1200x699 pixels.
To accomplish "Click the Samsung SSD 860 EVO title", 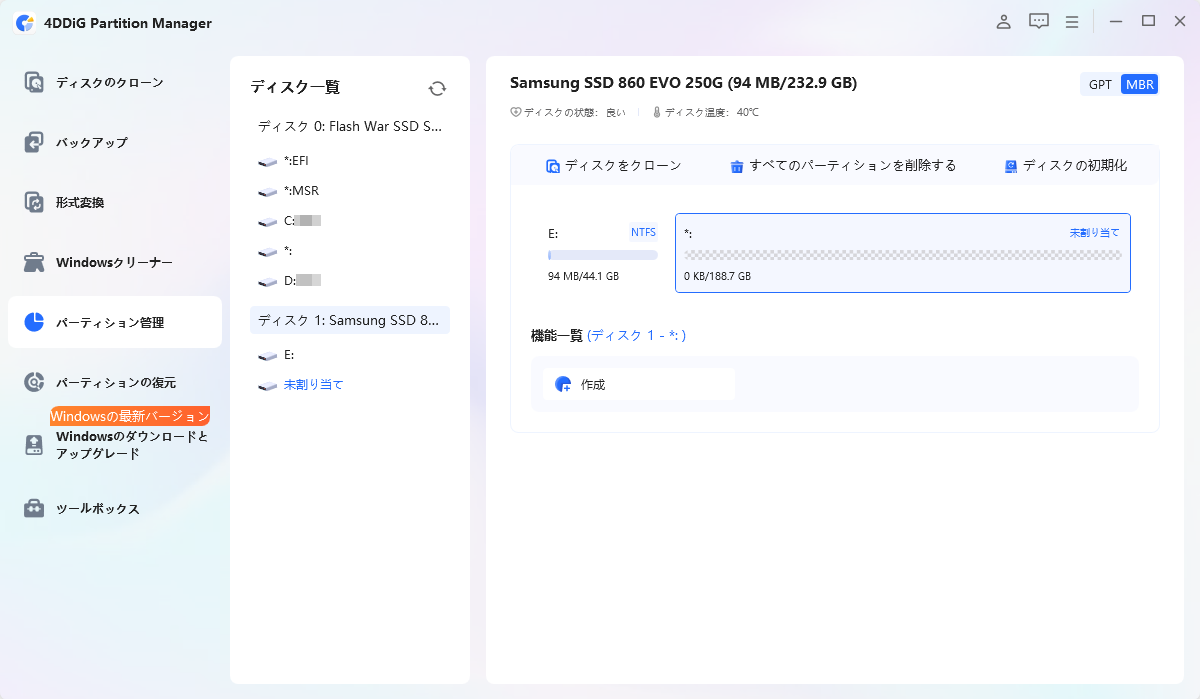I will 683,83.
